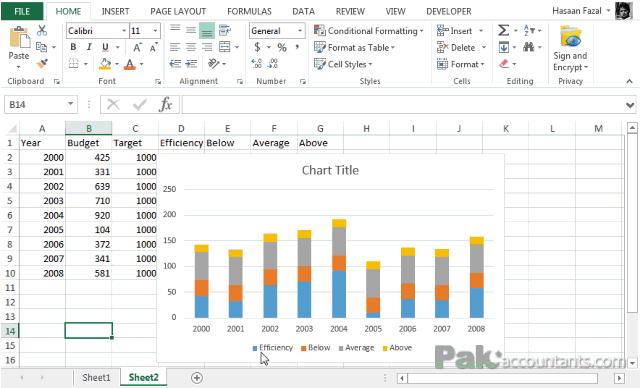
Task: Click the Format Painter brush icon
Action: (x=42, y=64)
